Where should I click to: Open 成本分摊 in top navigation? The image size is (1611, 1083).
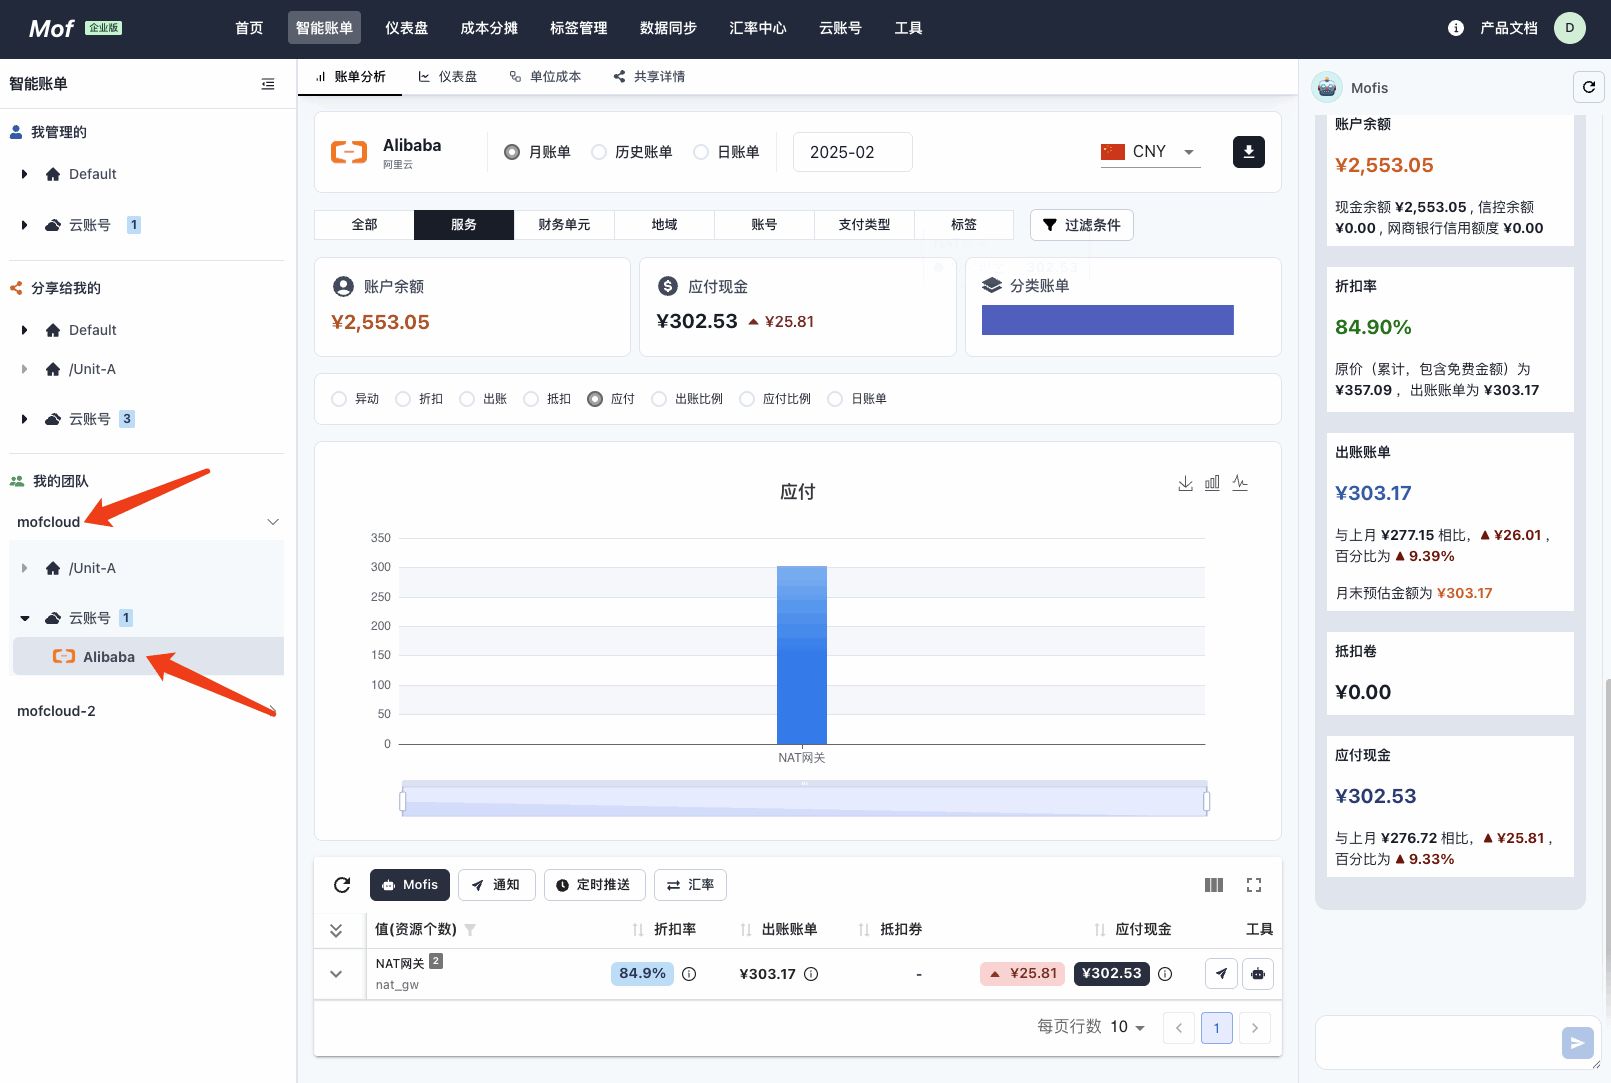(489, 28)
